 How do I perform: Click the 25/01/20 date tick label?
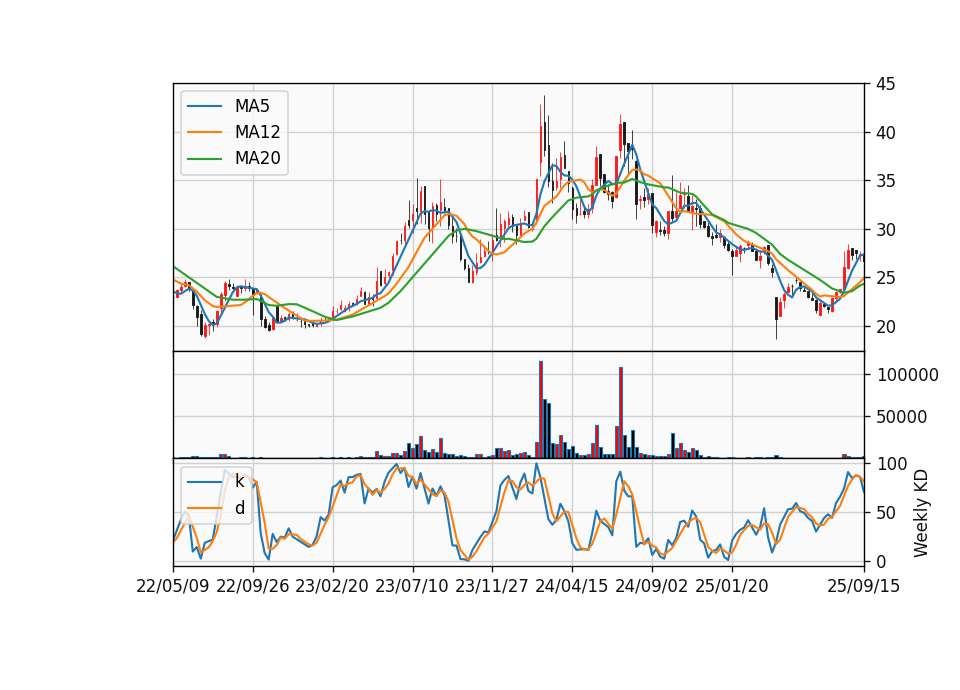coord(732,586)
